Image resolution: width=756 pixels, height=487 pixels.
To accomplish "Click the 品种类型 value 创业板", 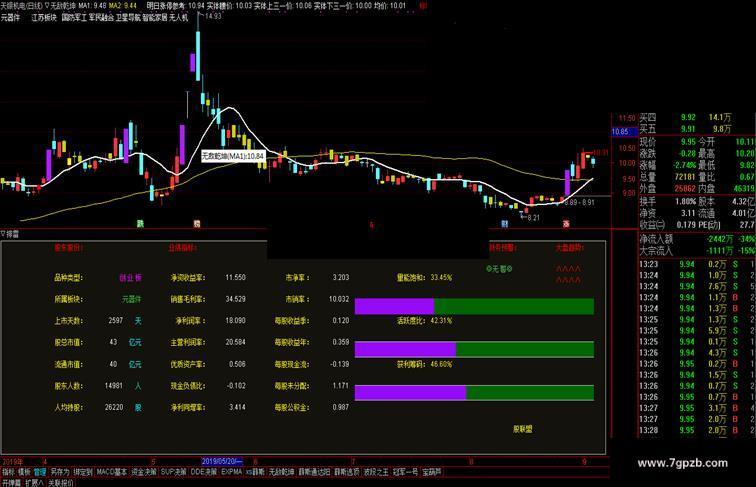I will (130, 278).
